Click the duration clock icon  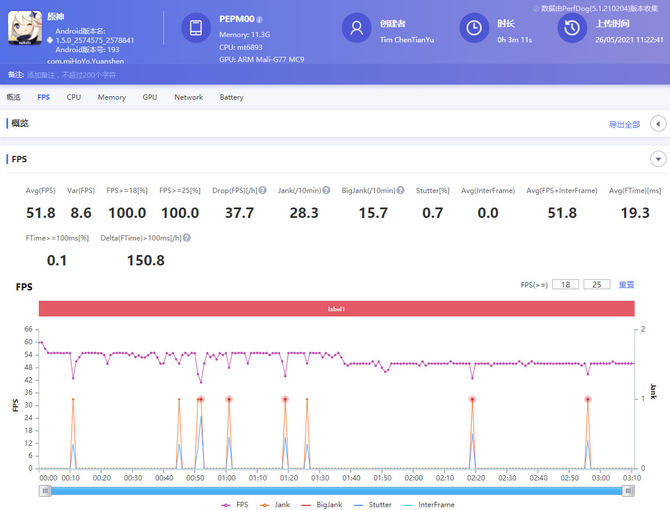click(x=473, y=28)
